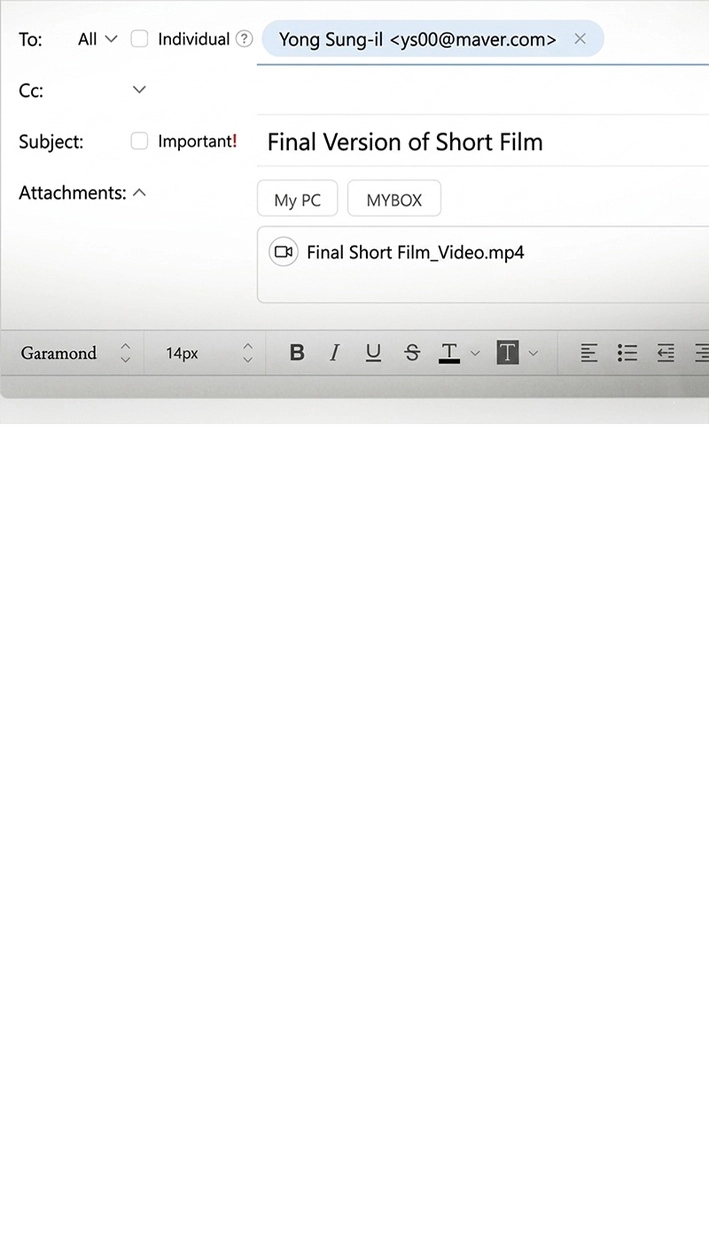This screenshot has width=709, height=1250.
Task: Select the Final Short Film_Video.mp4 attachment
Action: [415, 252]
